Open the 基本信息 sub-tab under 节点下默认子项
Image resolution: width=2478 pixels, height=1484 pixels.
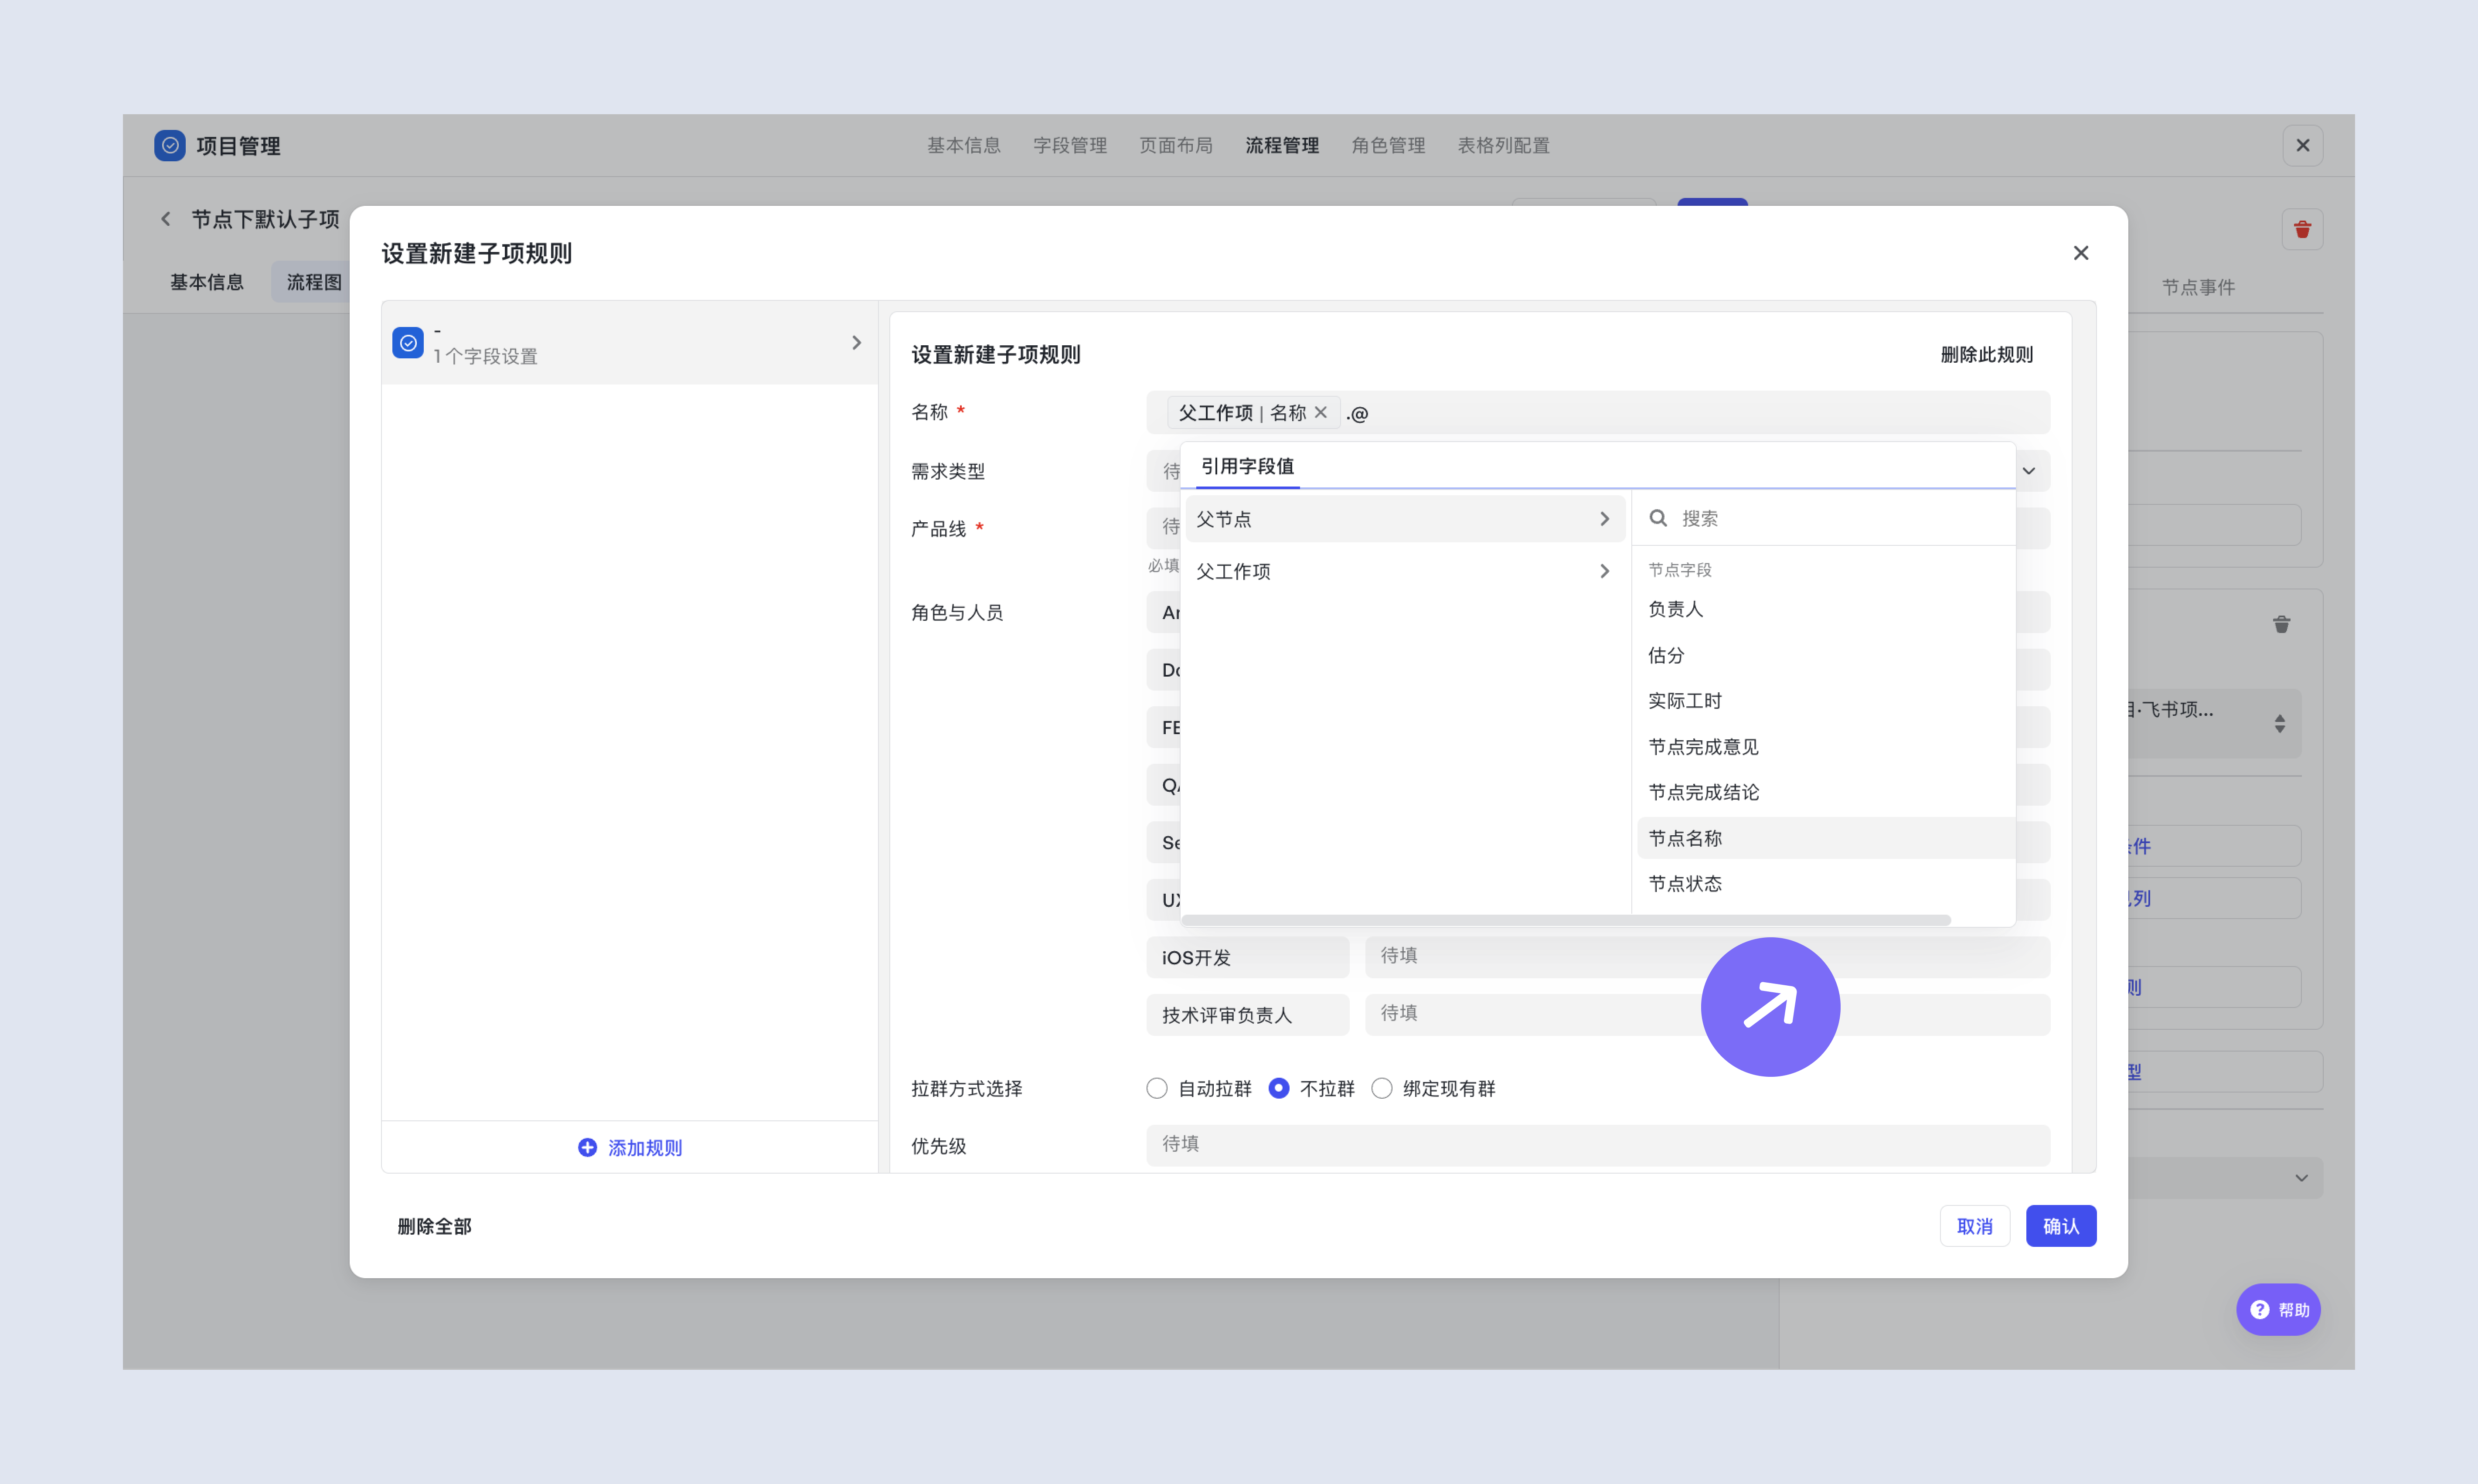pyautogui.click(x=207, y=282)
